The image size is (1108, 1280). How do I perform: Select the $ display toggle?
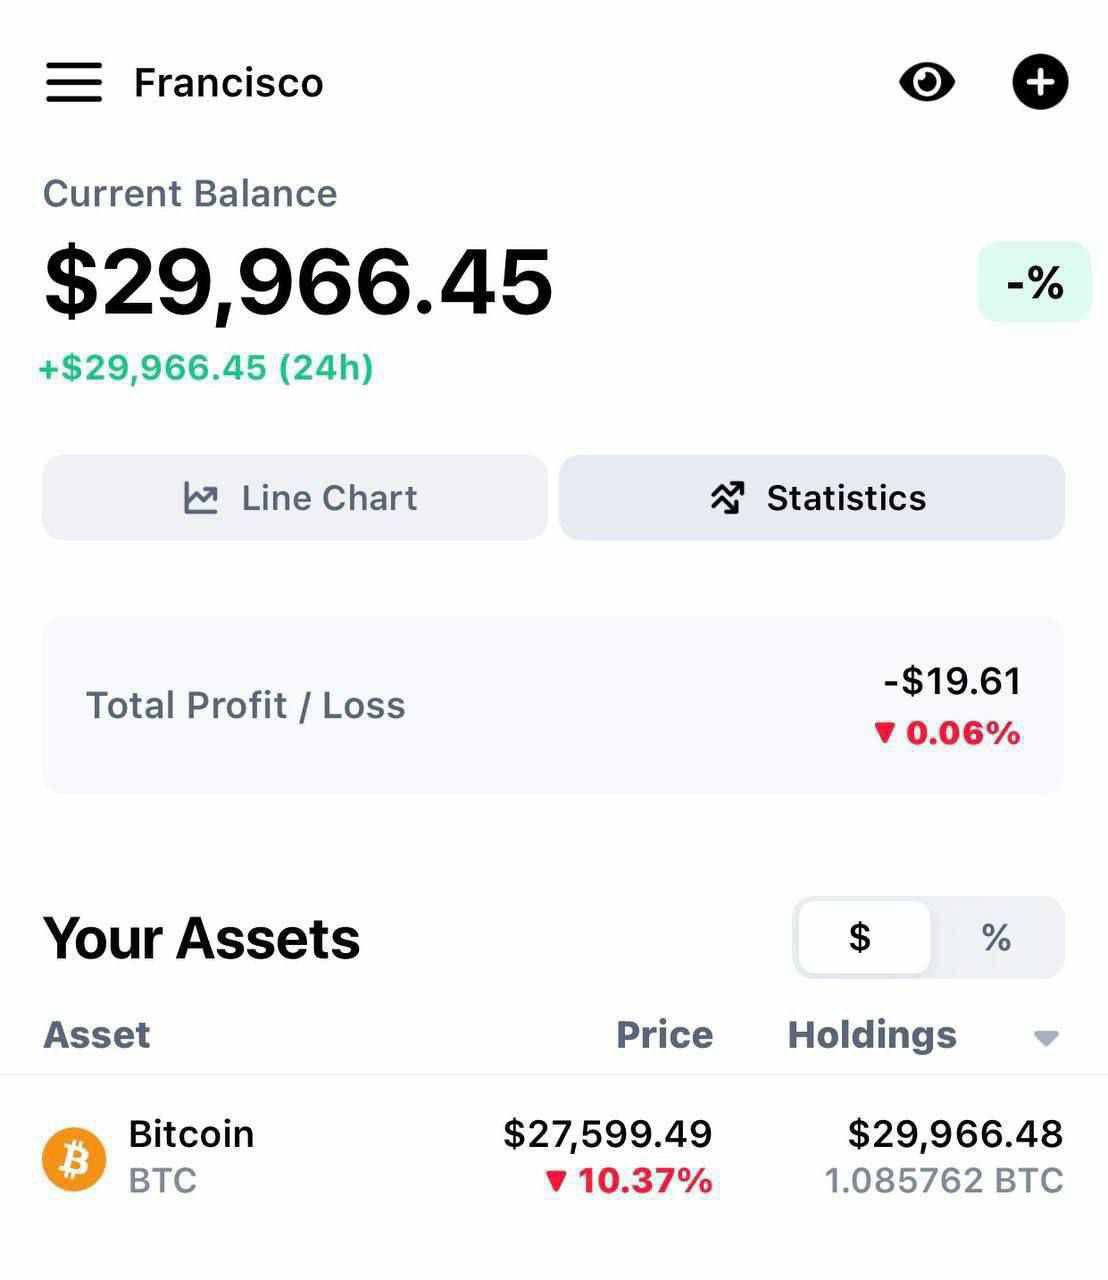[x=862, y=938]
